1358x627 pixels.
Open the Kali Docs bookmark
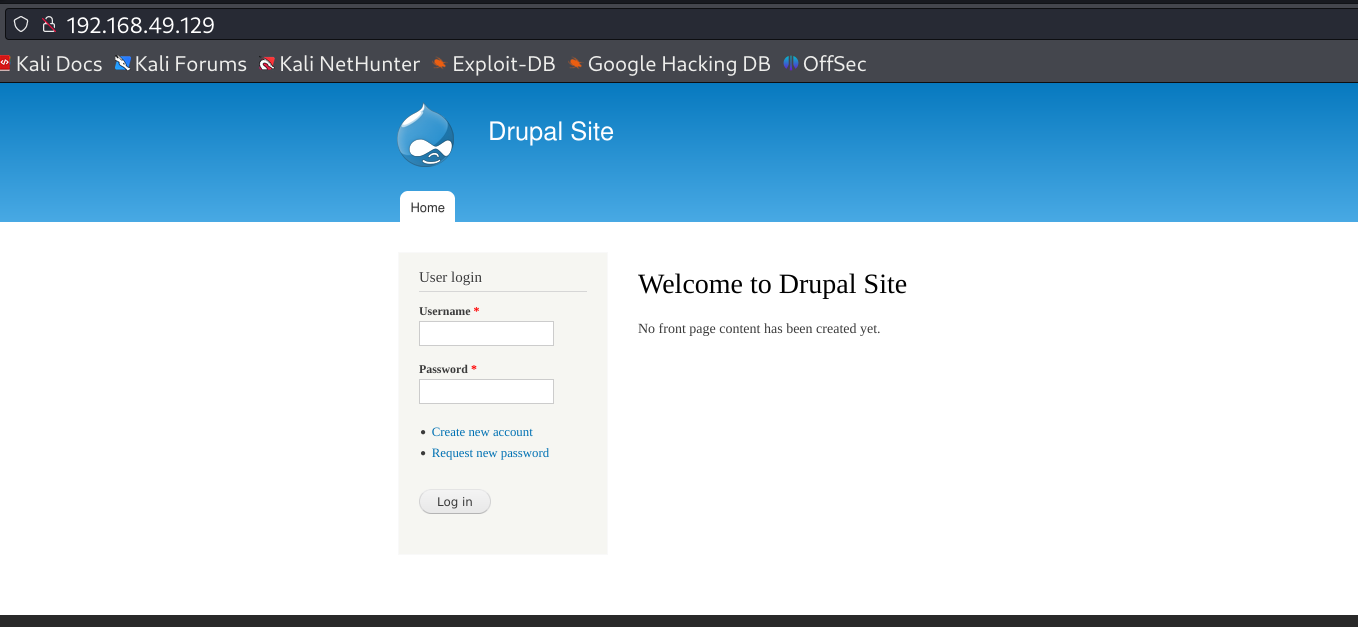tap(51, 64)
